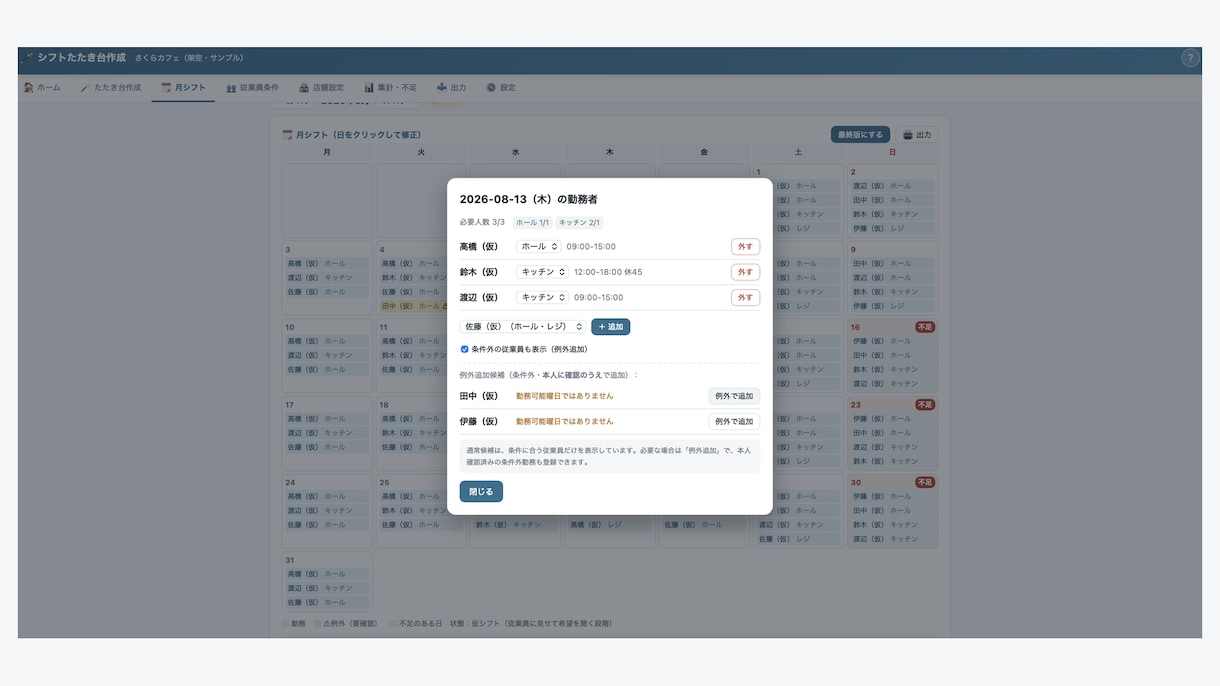Click the wand icon of たたき台作成 tab
This screenshot has height=686, width=1220.
[86, 88]
